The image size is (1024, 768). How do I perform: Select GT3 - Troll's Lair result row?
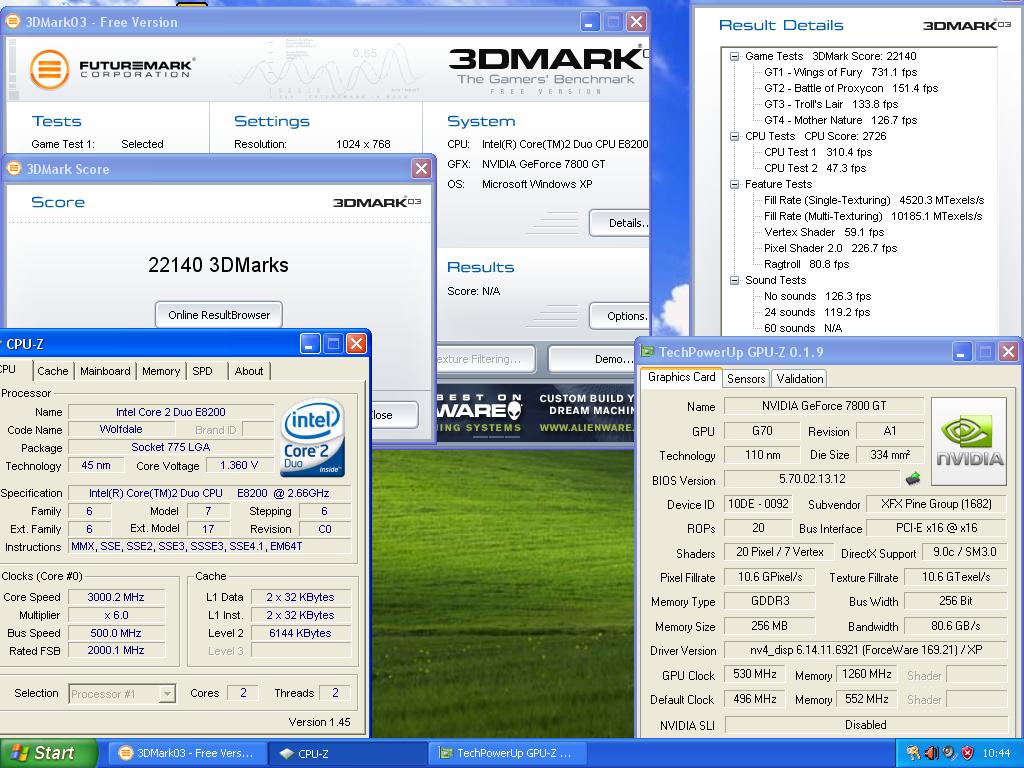click(831, 104)
